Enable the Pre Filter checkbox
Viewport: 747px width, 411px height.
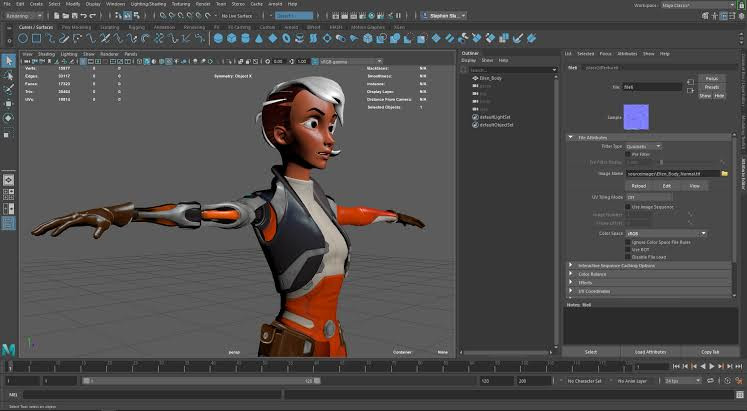628,154
